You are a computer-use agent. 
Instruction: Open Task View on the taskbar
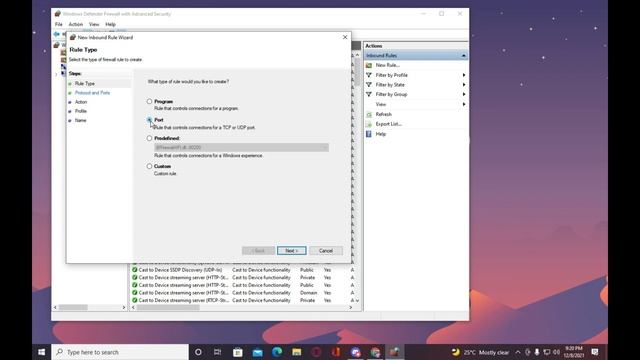click(x=218, y=352)
